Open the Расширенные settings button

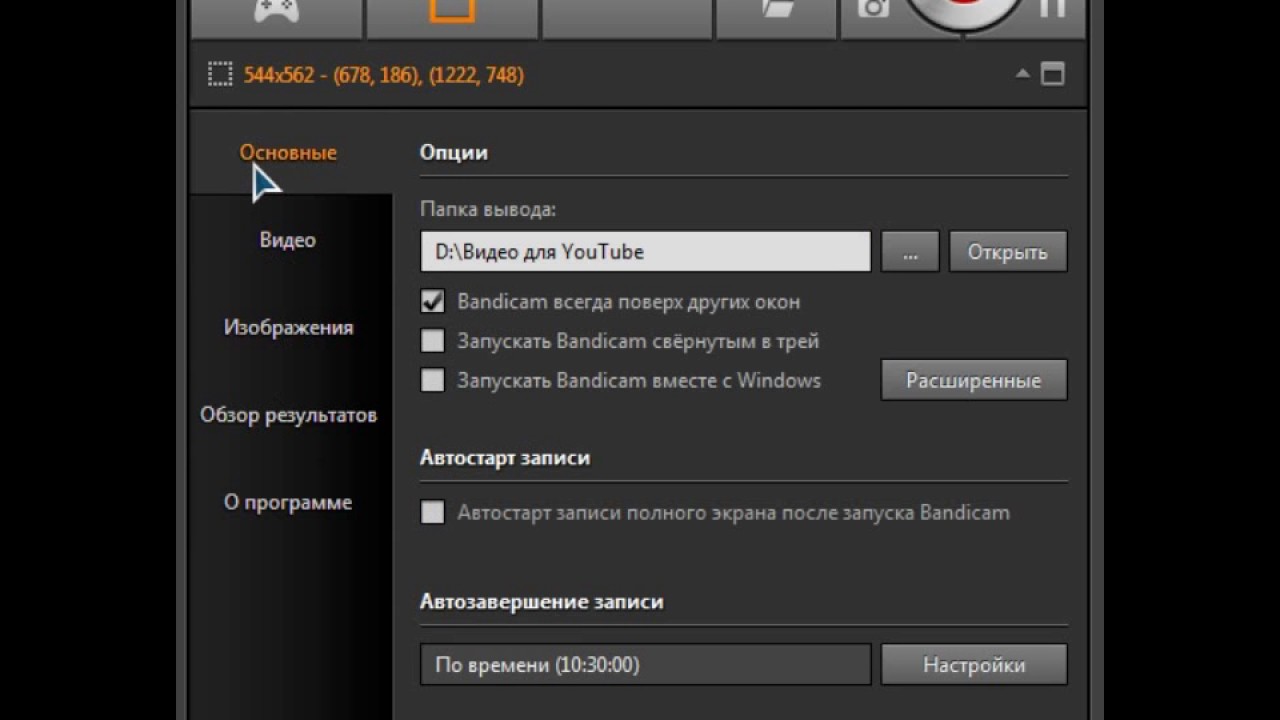pos(974,381)
